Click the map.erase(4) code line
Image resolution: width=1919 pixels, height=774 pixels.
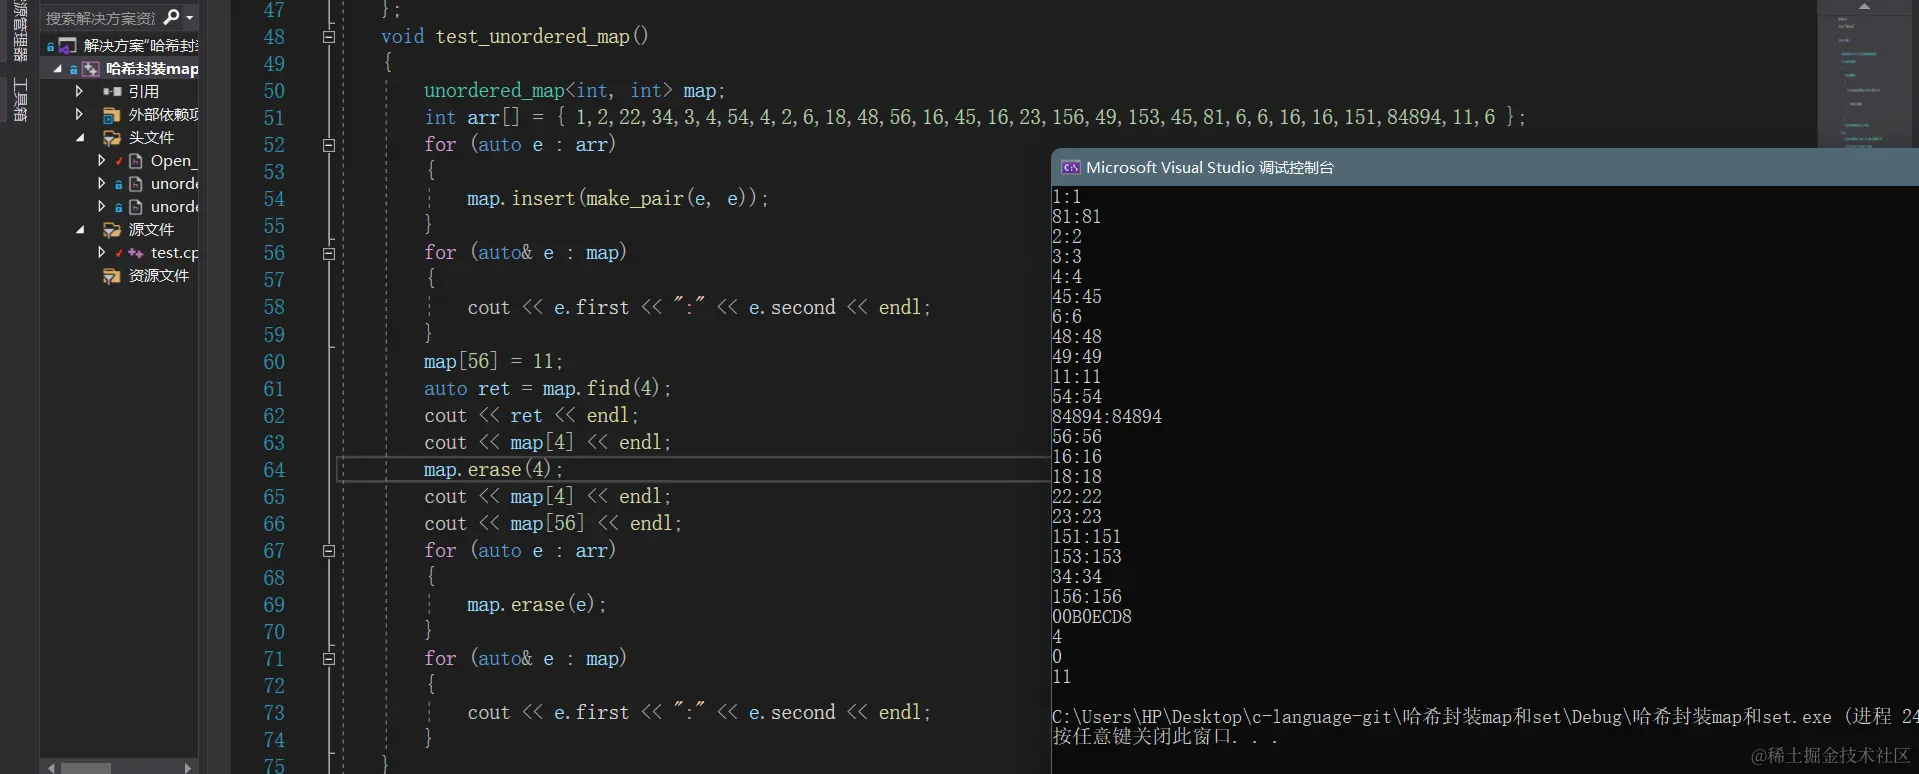pyautogui.click(x=493, y=469)
